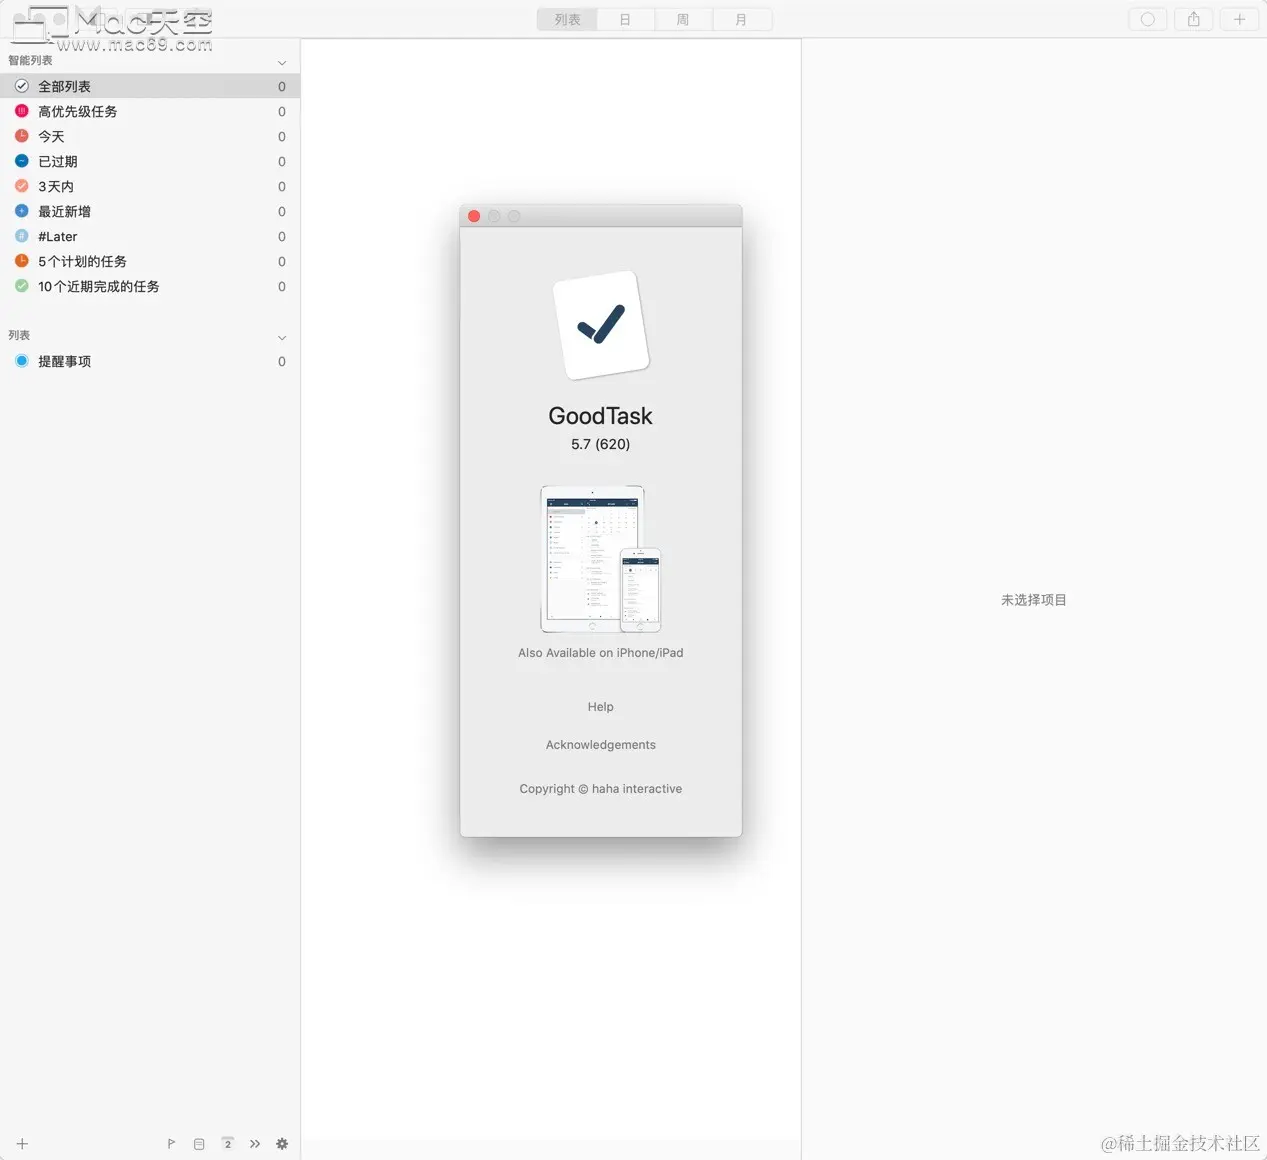Image resolution: width=1267 pixels, height=1160 pixels.
Task: Click the orange icon beside 5个计划的任务
Action: tap(21, 261)
